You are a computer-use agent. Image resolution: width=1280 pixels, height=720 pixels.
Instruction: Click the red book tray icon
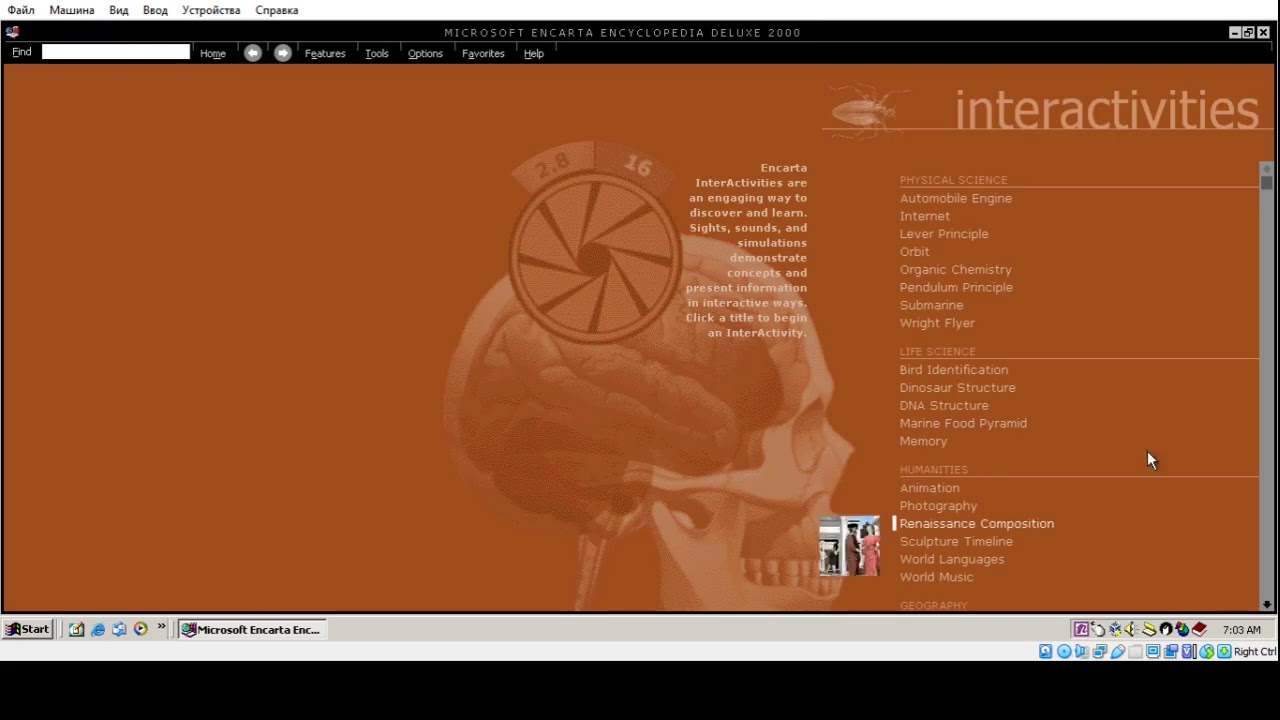1199,629
